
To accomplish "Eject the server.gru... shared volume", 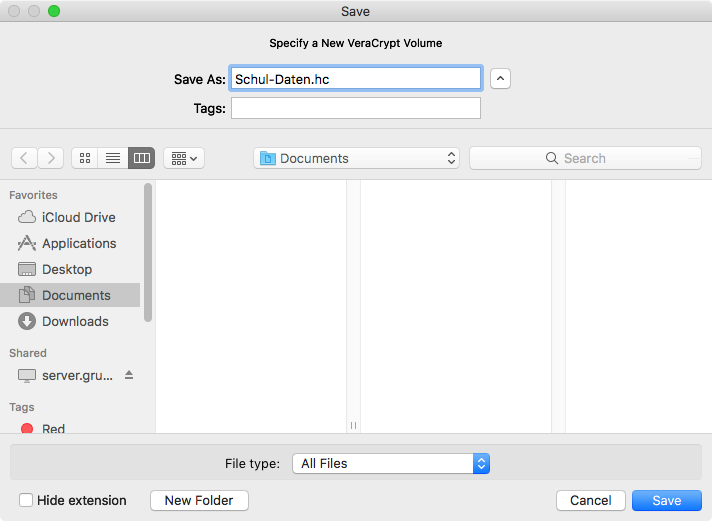I will click(x=129, y=375).
